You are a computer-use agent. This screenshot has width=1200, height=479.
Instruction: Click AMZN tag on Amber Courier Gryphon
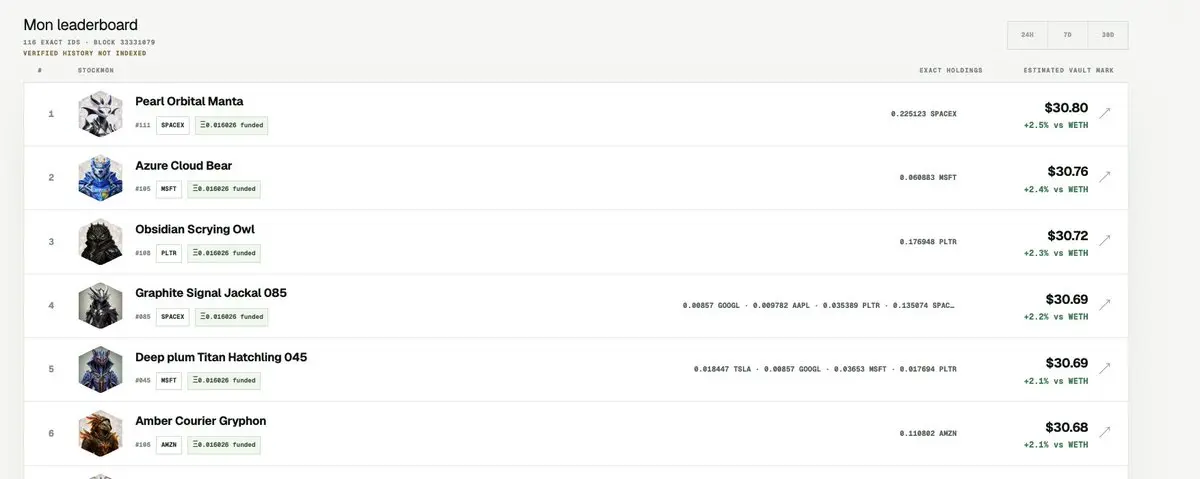169,445
